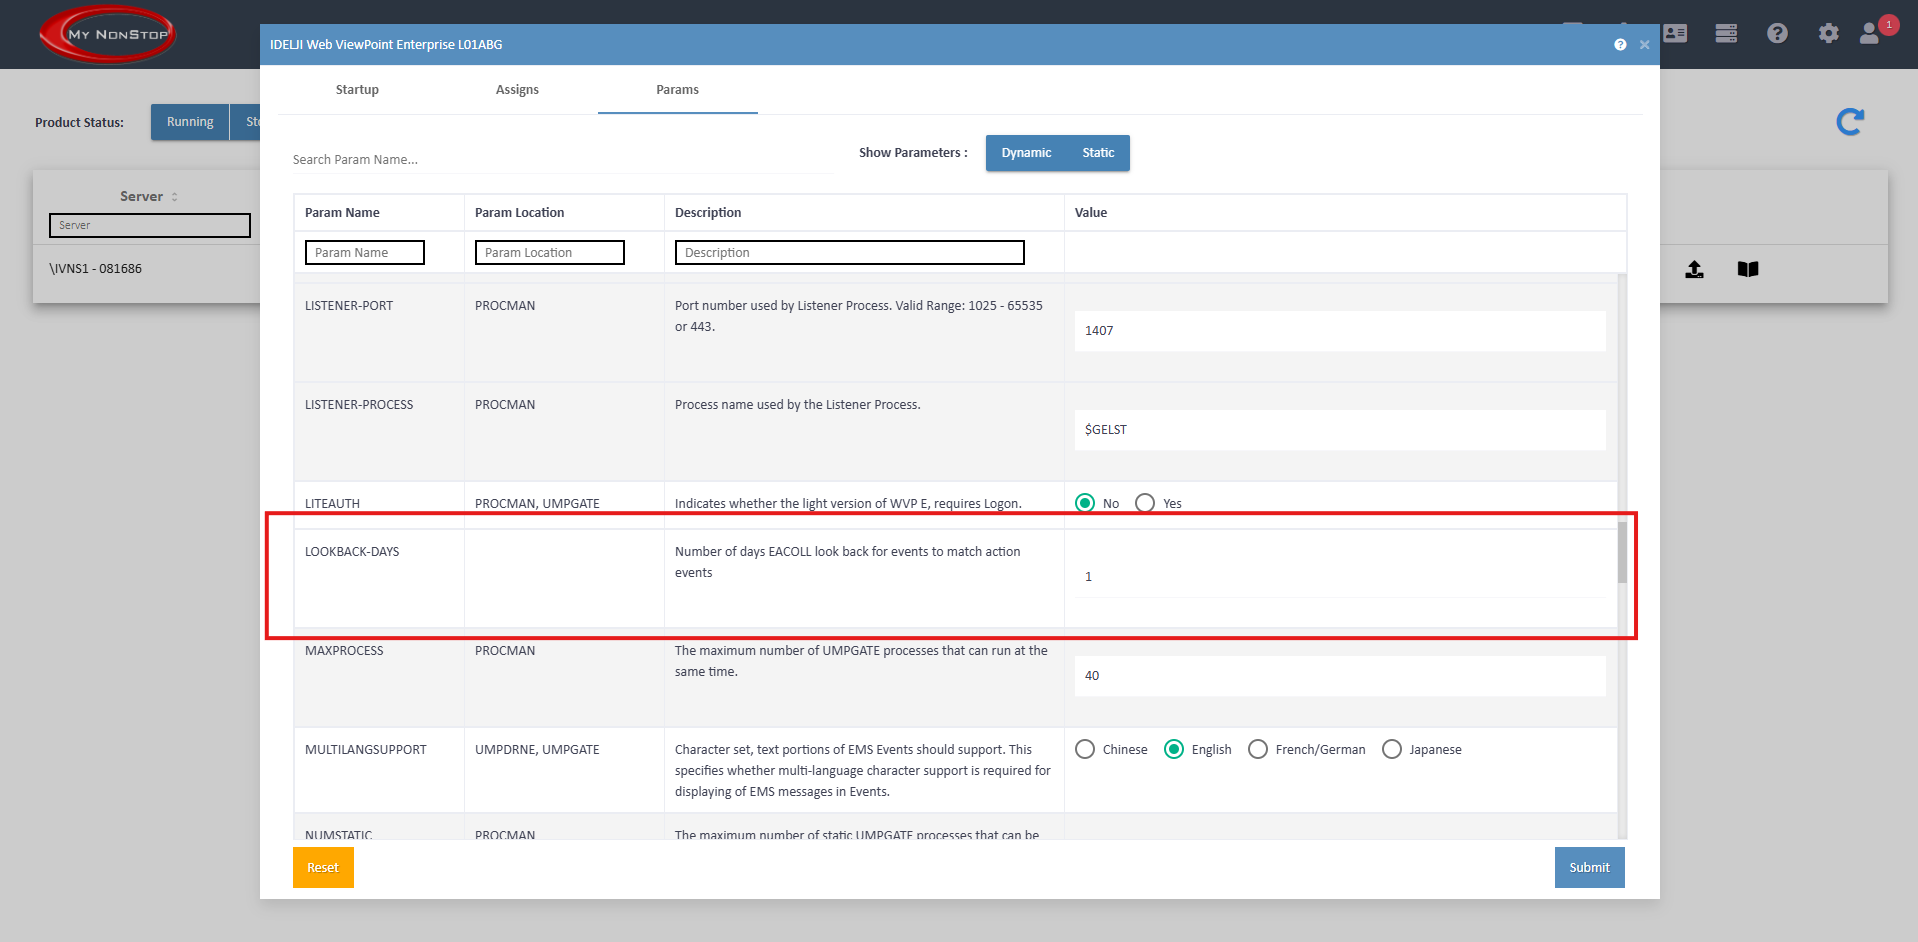Open the user profile icon with notification badge
This screenshot has width=1918, height=942.
click(1870, 33)
